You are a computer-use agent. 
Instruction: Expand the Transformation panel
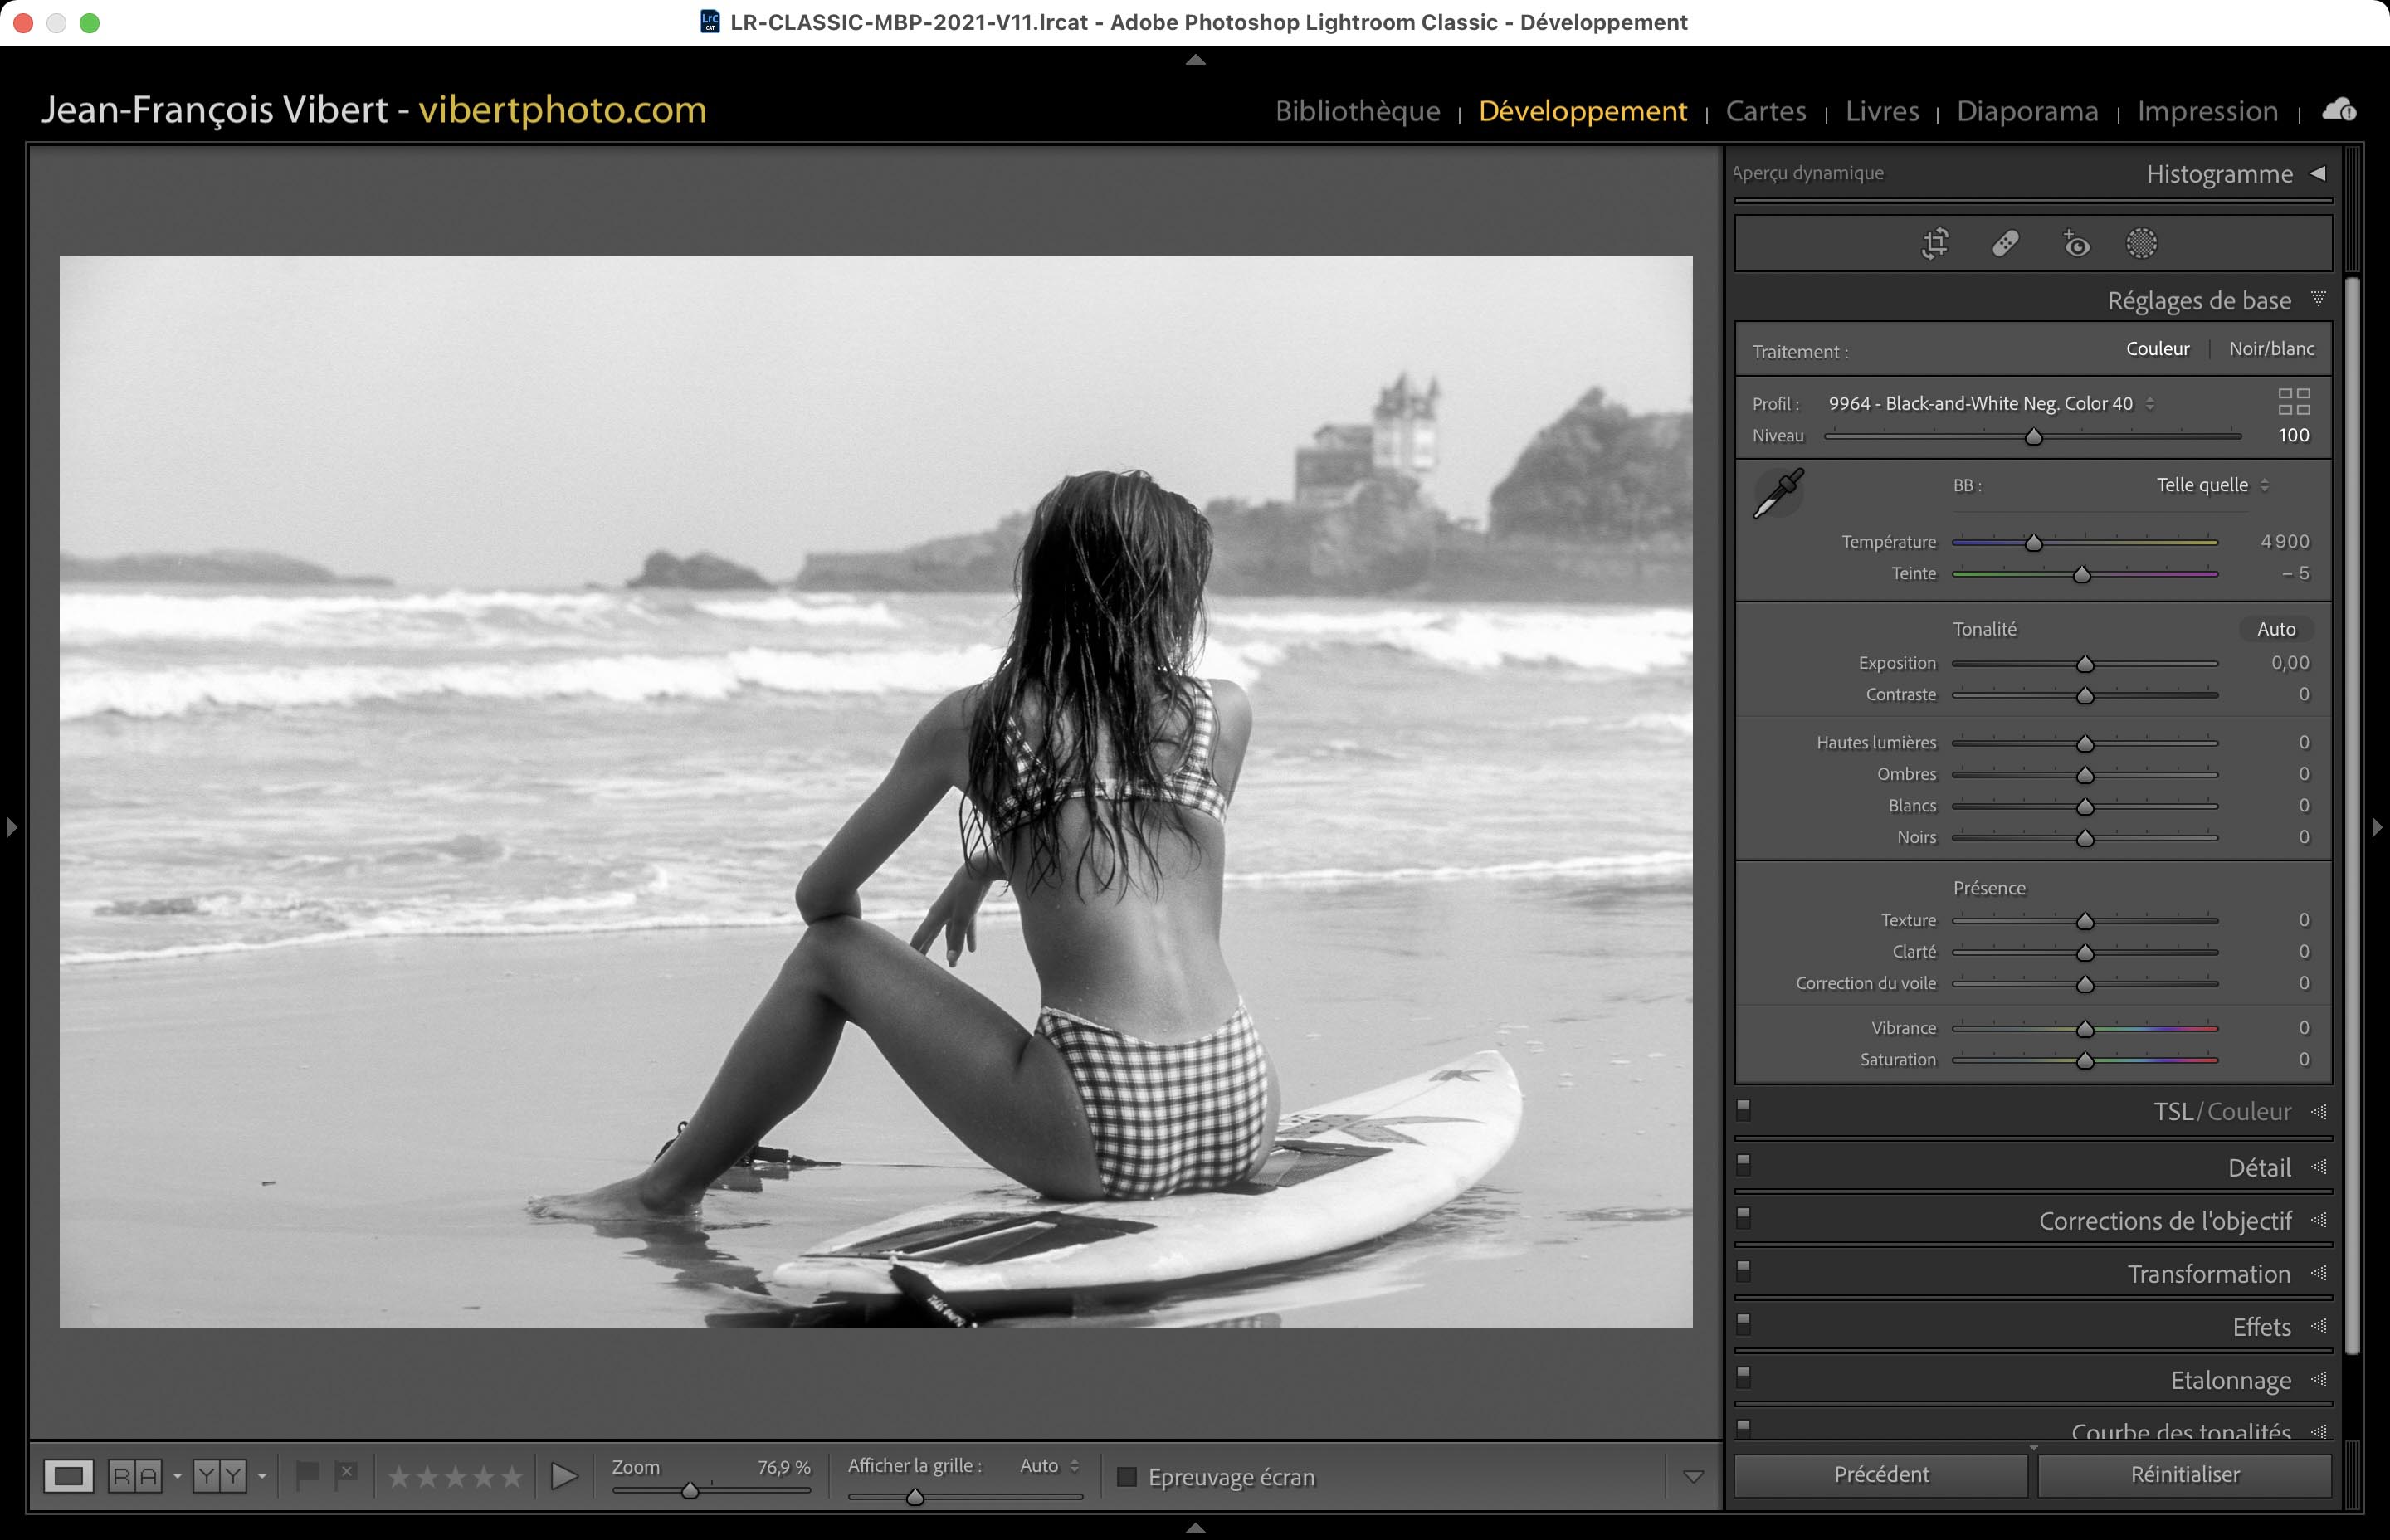(2208, 1274)
